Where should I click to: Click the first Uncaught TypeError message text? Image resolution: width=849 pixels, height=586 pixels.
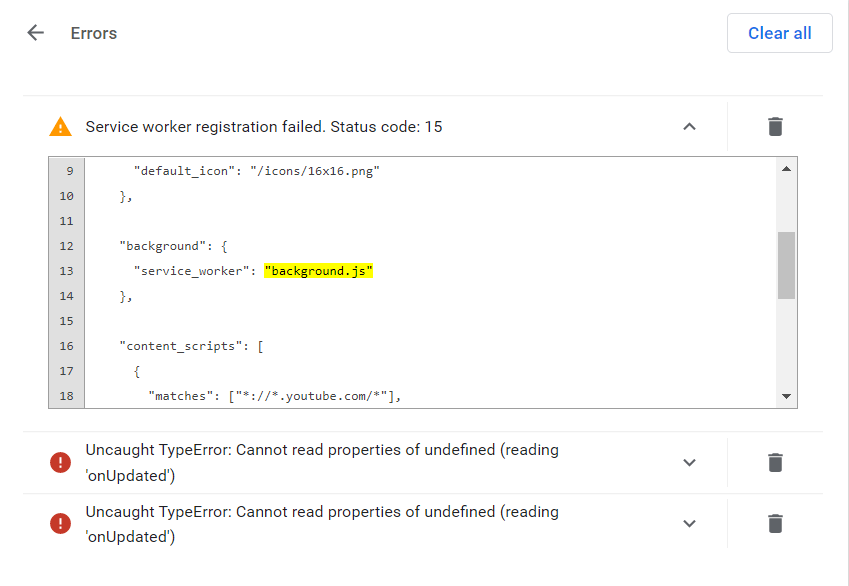pos(322,463)
